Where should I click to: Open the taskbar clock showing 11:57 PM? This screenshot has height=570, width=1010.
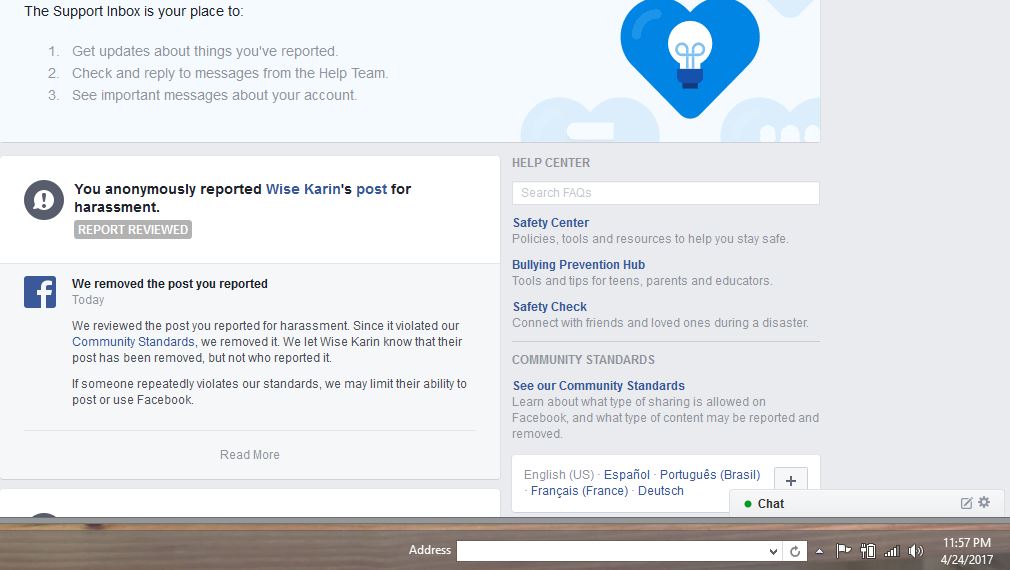click(x=967, y=551)
